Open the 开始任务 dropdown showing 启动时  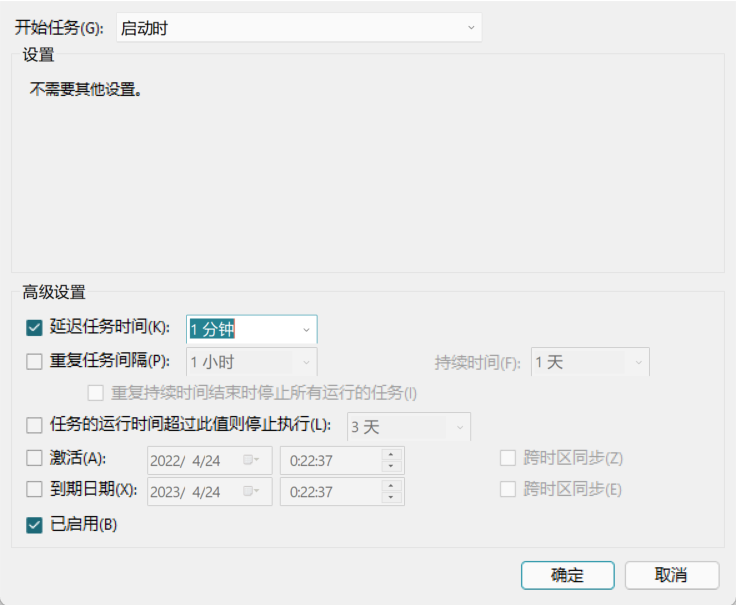point(299,28)
